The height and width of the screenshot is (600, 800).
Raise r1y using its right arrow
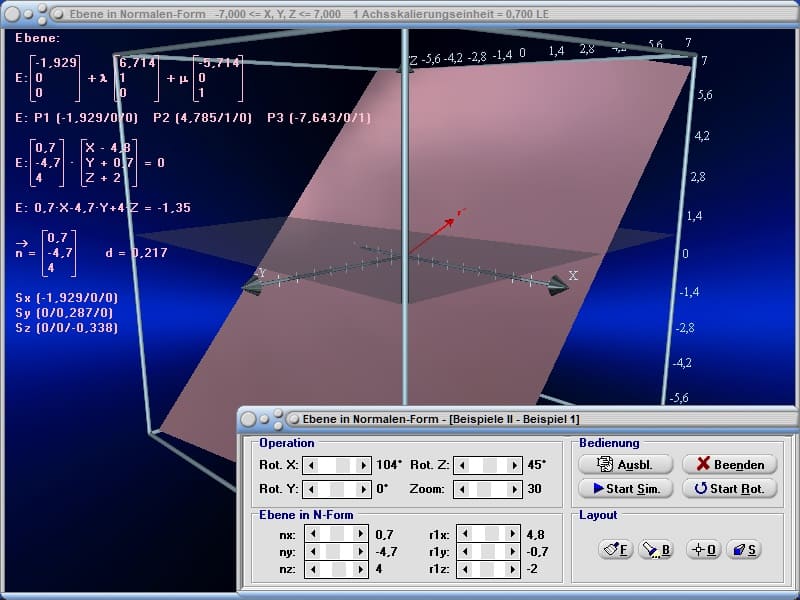(x=512, y=551)
